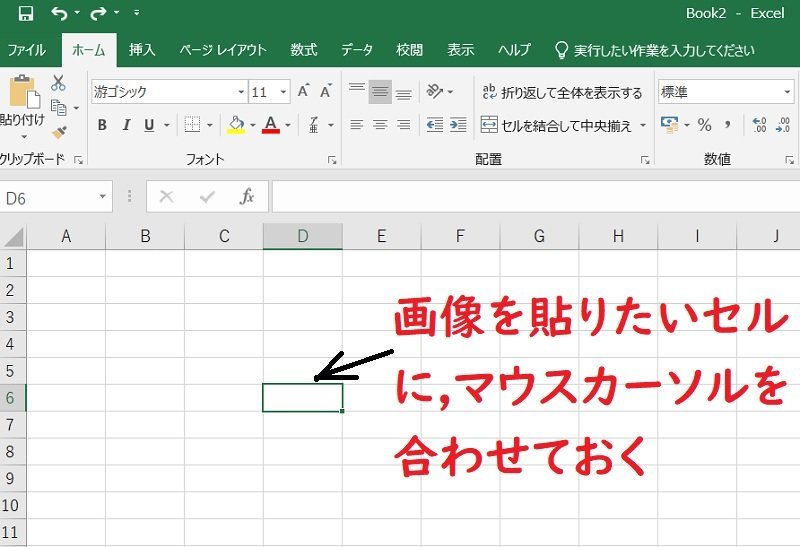Toggle Italic formatting

pyautogui.click(x=126, y=125)
